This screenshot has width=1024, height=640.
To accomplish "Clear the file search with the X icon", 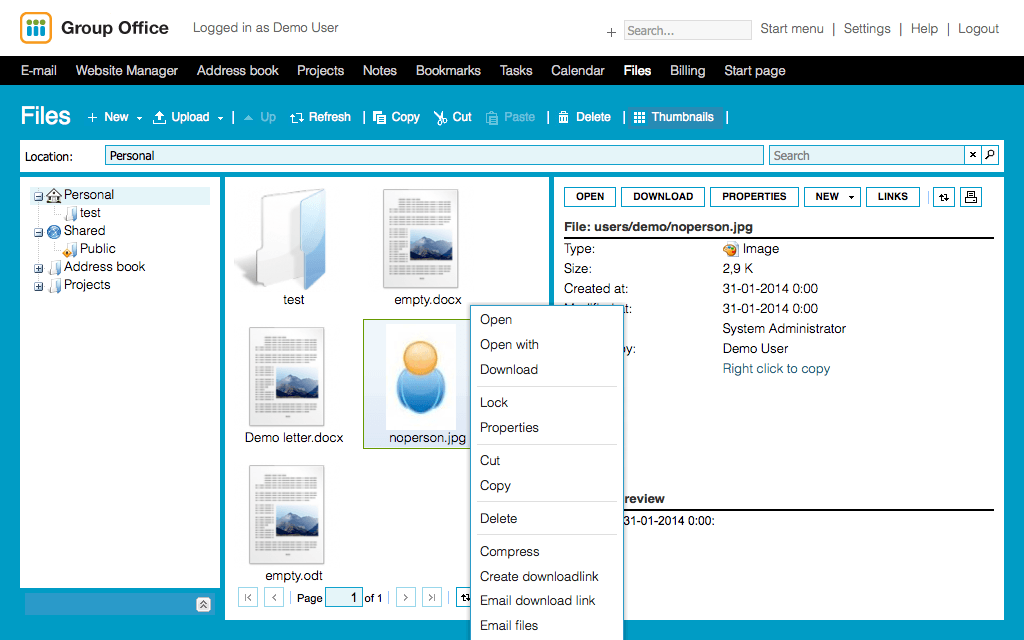I will pyautogui.click(x=972, y=155).
